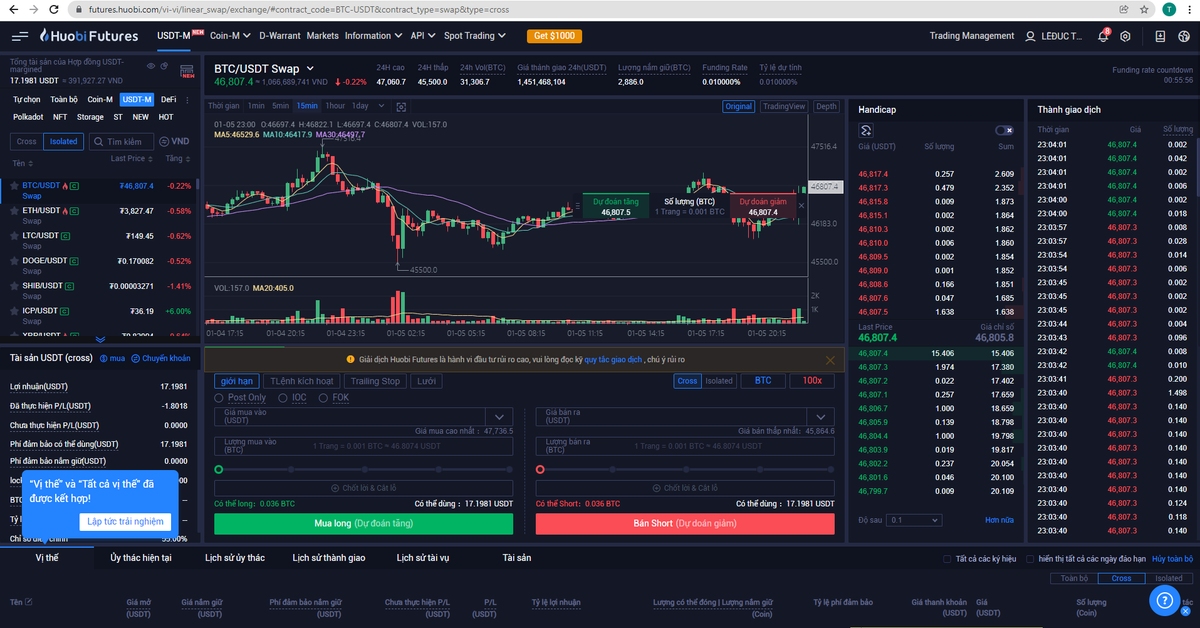Click the Chuyển khoản transfer icon link
The width and height of the screenshot is (1200, 628).
tap(161, 357)
